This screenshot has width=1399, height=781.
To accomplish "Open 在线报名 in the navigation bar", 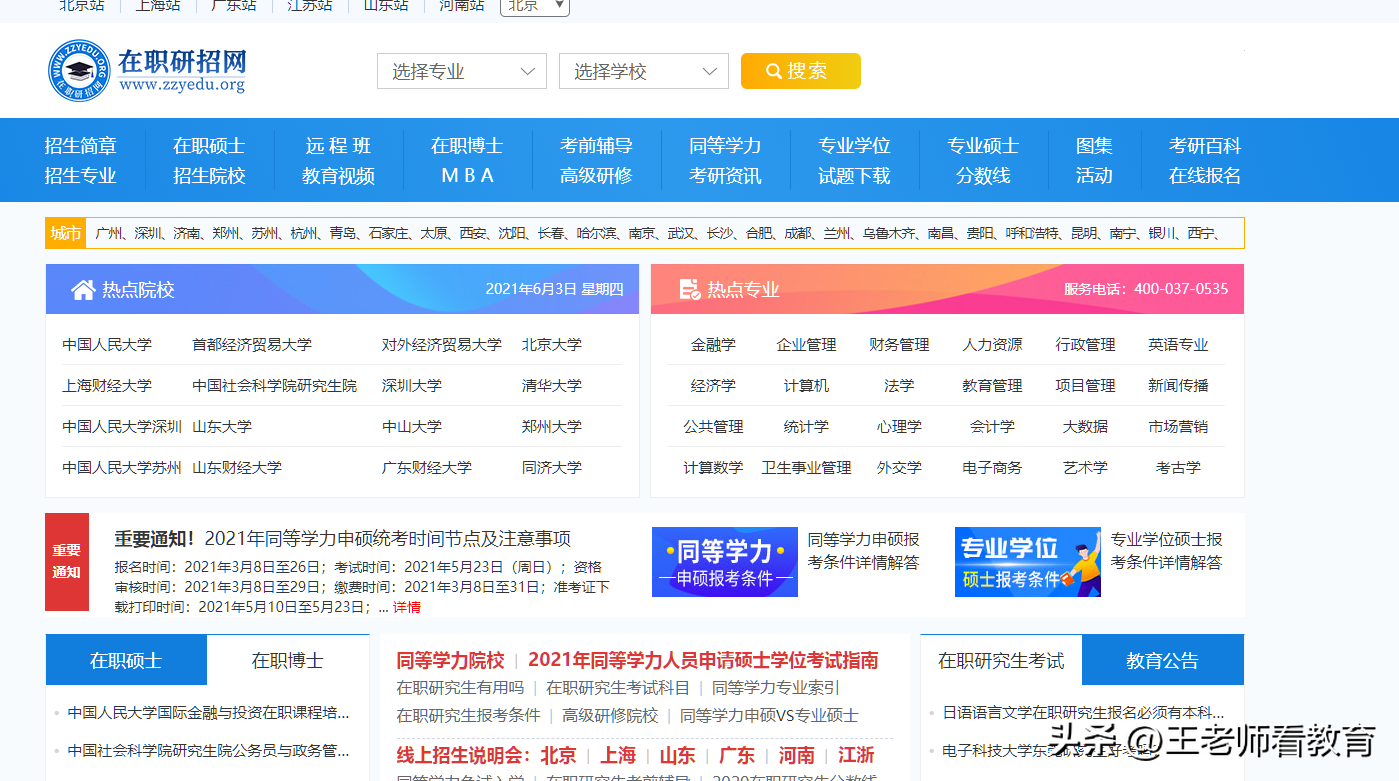I will click(1204, 176).
